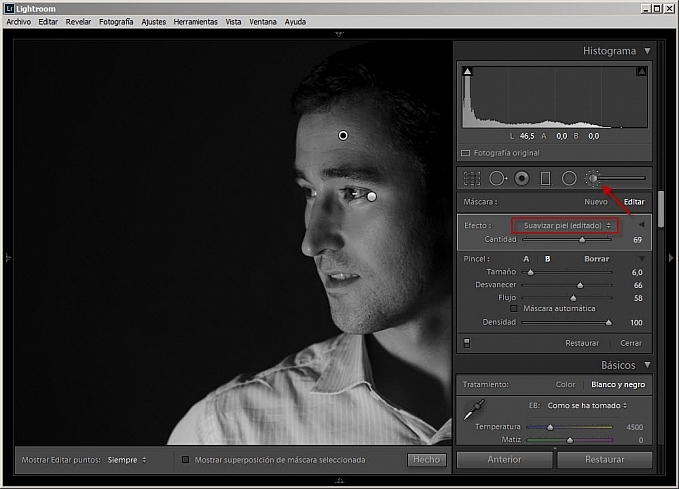Click Restaurar in the brush panel
679x489 pixels.
tap(582, 343)
